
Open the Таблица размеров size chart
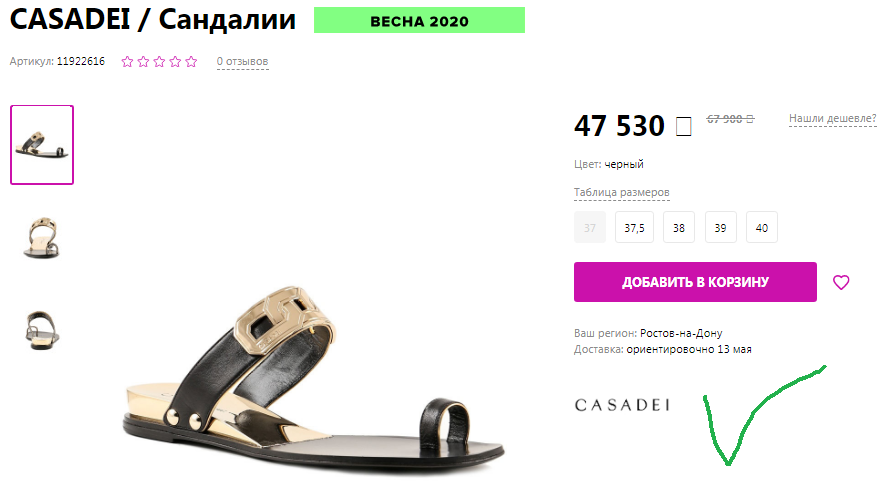click(x=621, y=193)
